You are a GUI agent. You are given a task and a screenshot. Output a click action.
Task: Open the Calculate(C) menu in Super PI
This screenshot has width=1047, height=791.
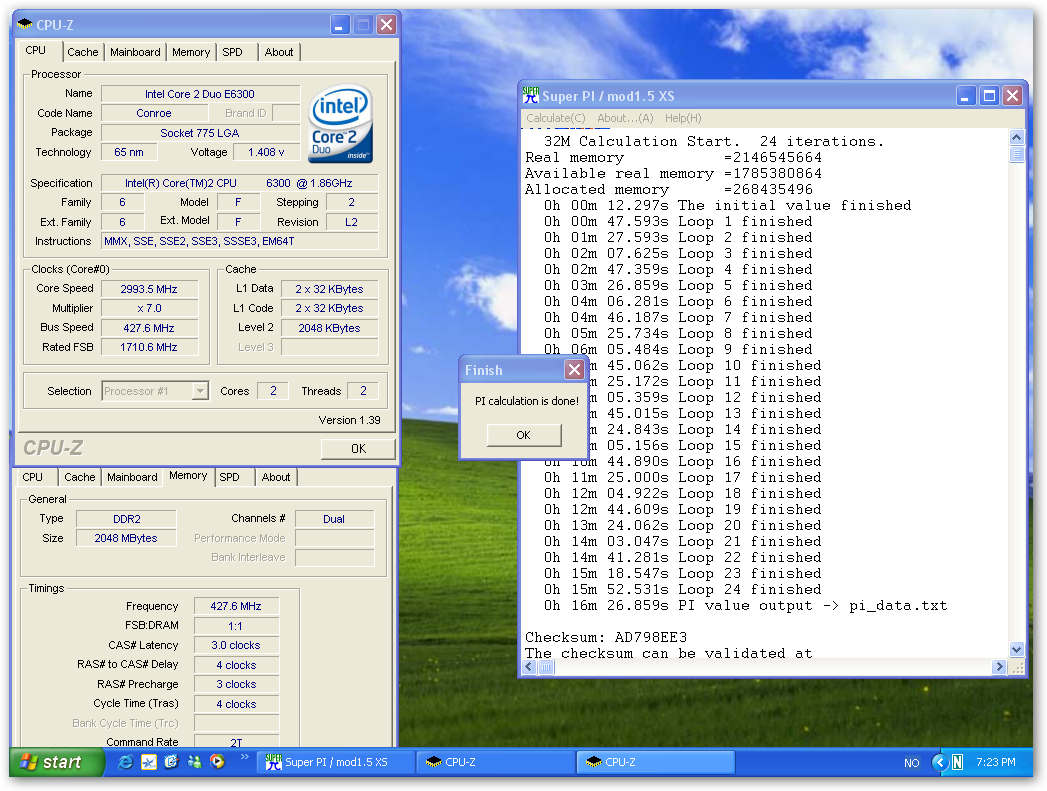tap(556, 118)
